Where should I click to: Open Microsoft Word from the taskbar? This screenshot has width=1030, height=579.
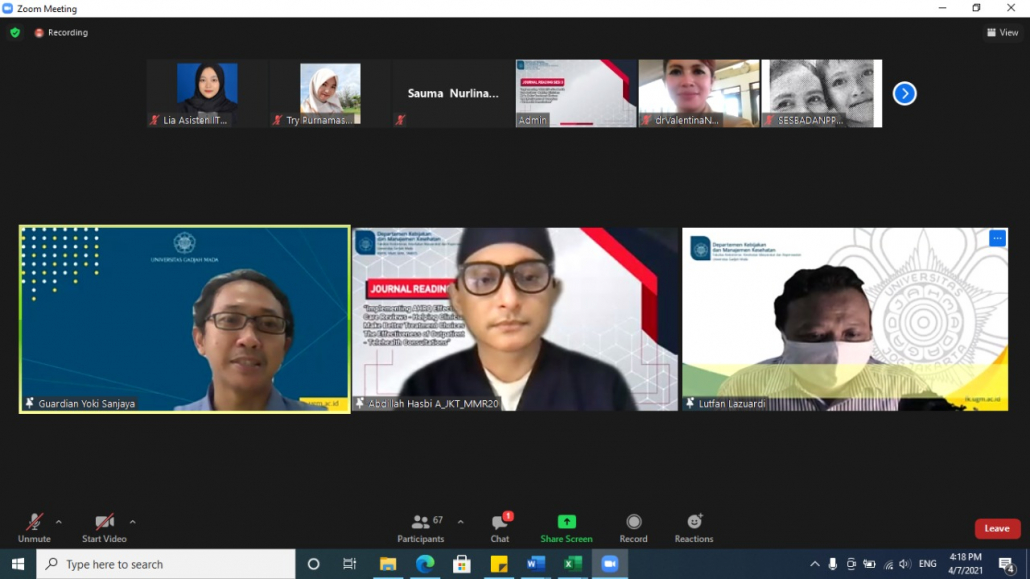pos(535,564)
